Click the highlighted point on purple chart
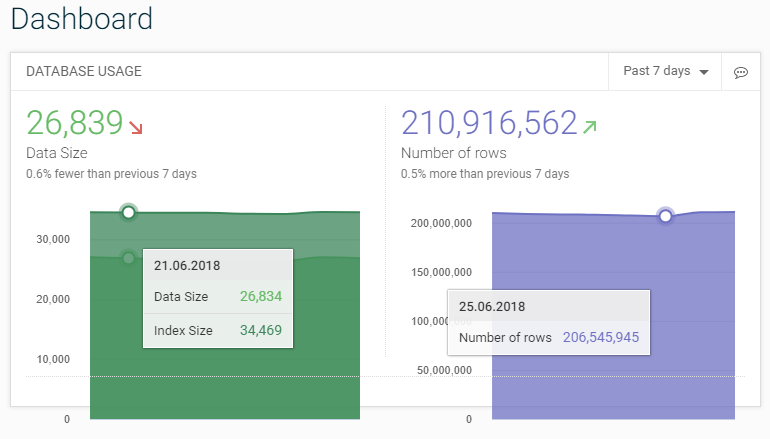The image size is (770, 439). [x=665, y=216]
